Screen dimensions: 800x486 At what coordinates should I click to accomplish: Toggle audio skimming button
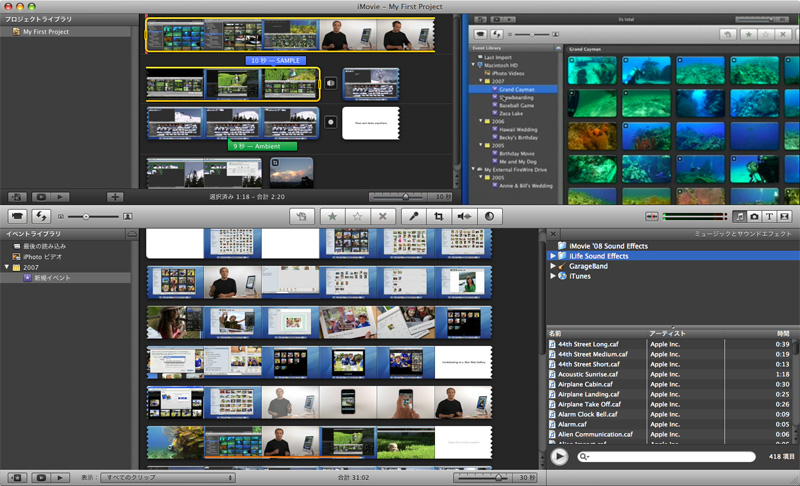652,216
